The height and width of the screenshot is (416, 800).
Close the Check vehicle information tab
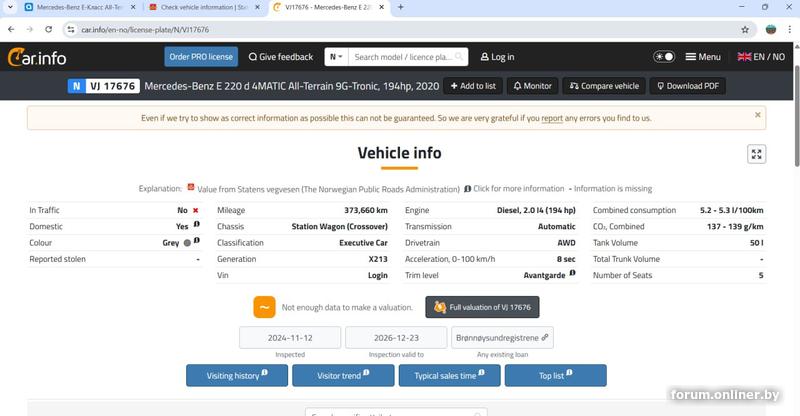257,7
